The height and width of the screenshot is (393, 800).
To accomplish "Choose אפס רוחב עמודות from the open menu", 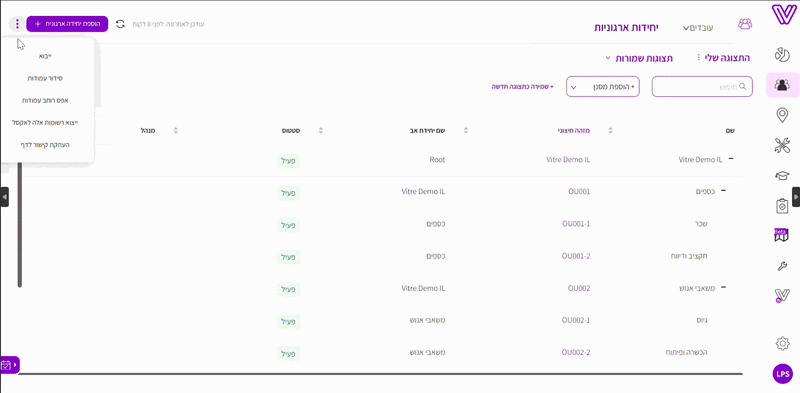I will pos(45,101).
